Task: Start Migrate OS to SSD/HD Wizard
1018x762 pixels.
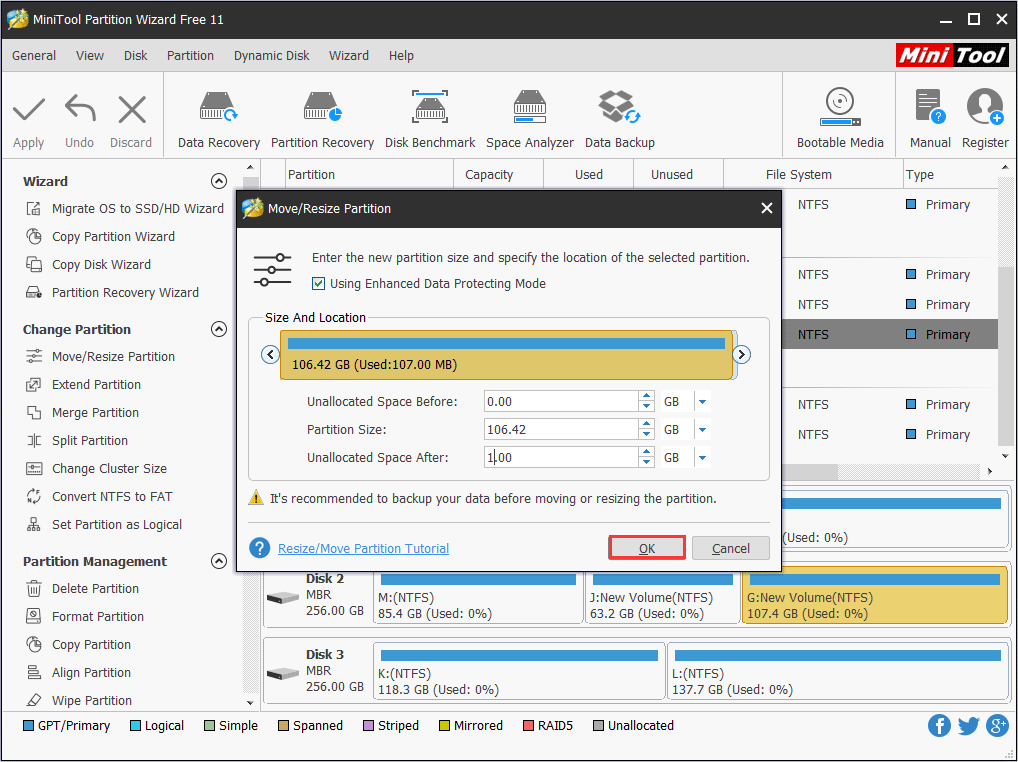Action: coord(125,208)
